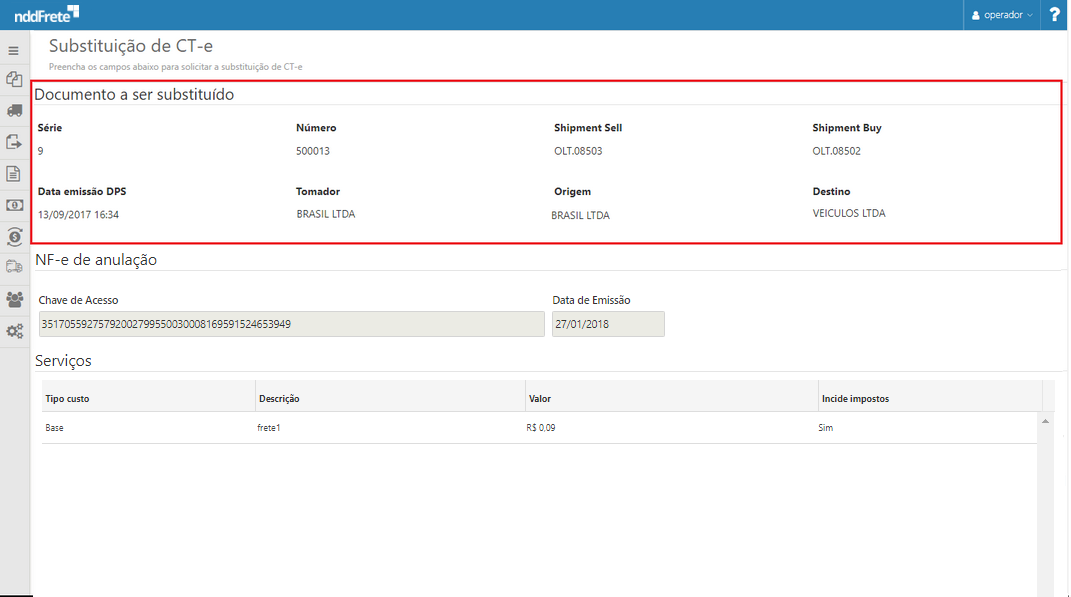Click the nddFrete logo
Screen dimensions: 1071x597
pos(46,14)
